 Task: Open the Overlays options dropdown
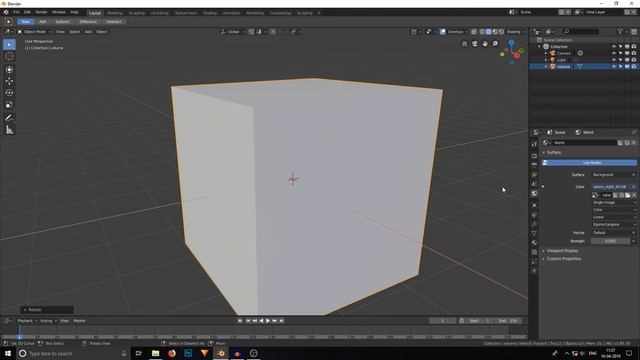[458, 31]
